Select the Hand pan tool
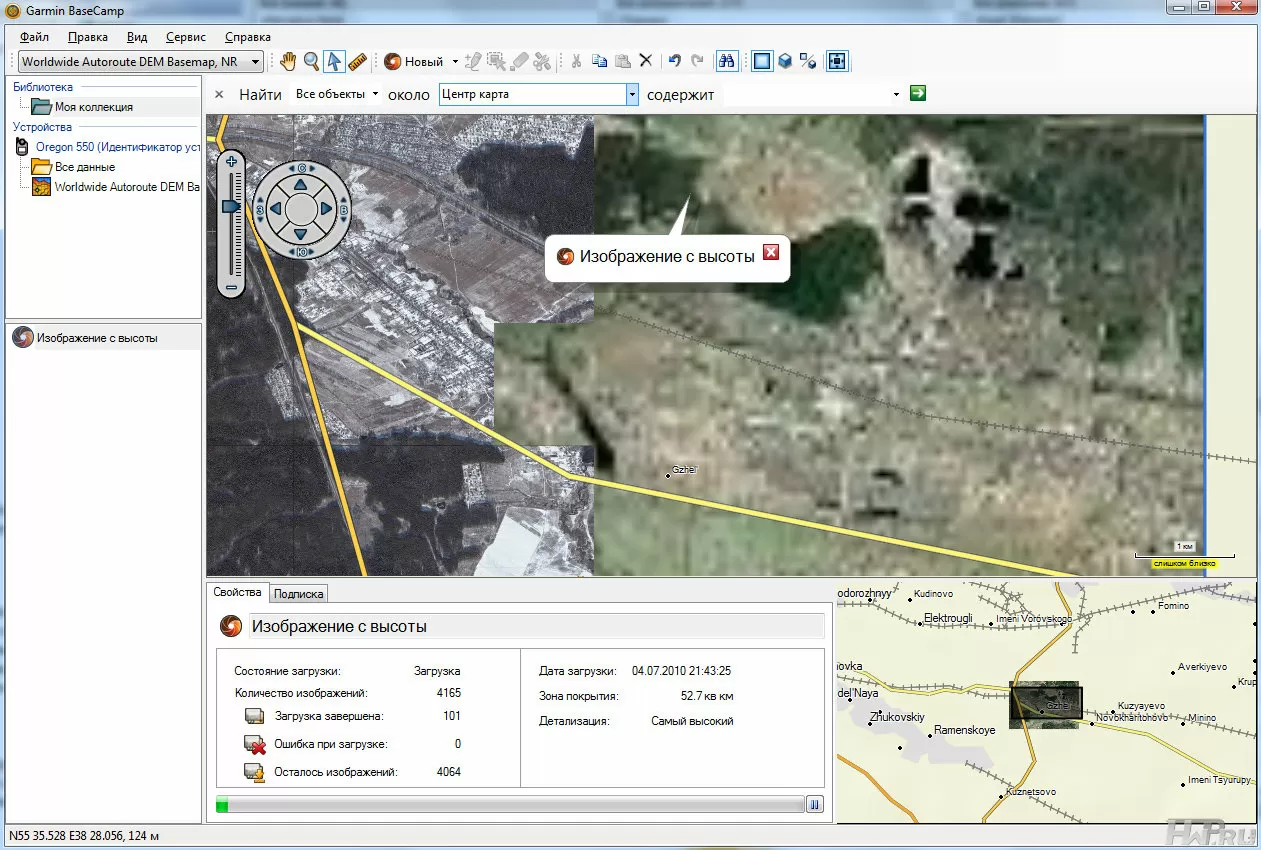 click(288, 62)
